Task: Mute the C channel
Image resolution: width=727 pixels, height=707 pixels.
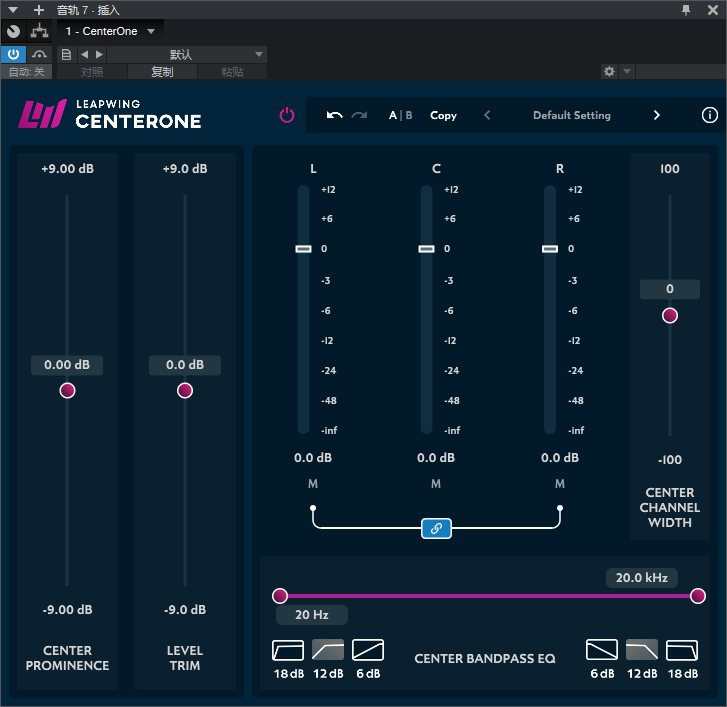Action: (x=436, y=484)
